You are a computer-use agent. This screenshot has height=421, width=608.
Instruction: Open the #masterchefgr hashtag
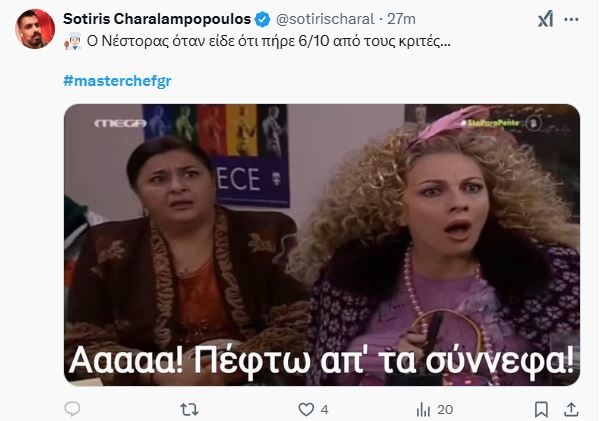coord(117,81)
